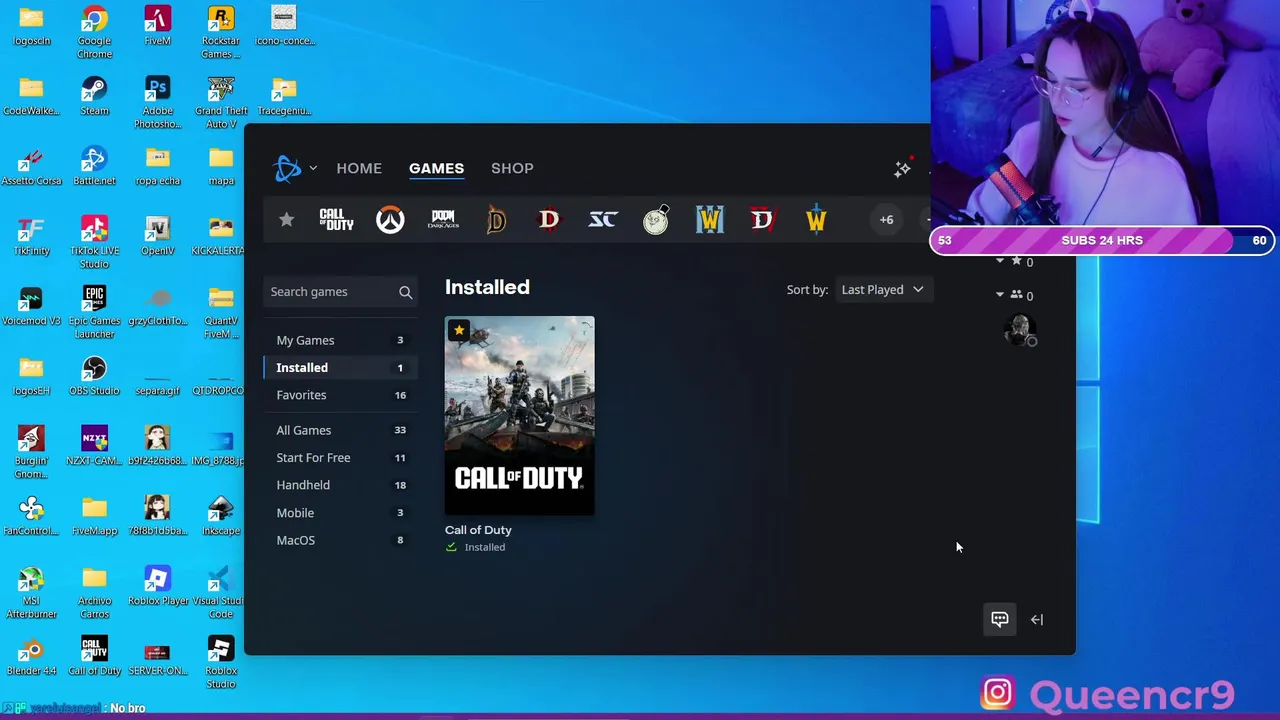The width and height of the screenshot is (1280, 720).
Task: Select TikTok LIVE Studio shortcut
Action: pyautogui.click(x=94, y=242)
